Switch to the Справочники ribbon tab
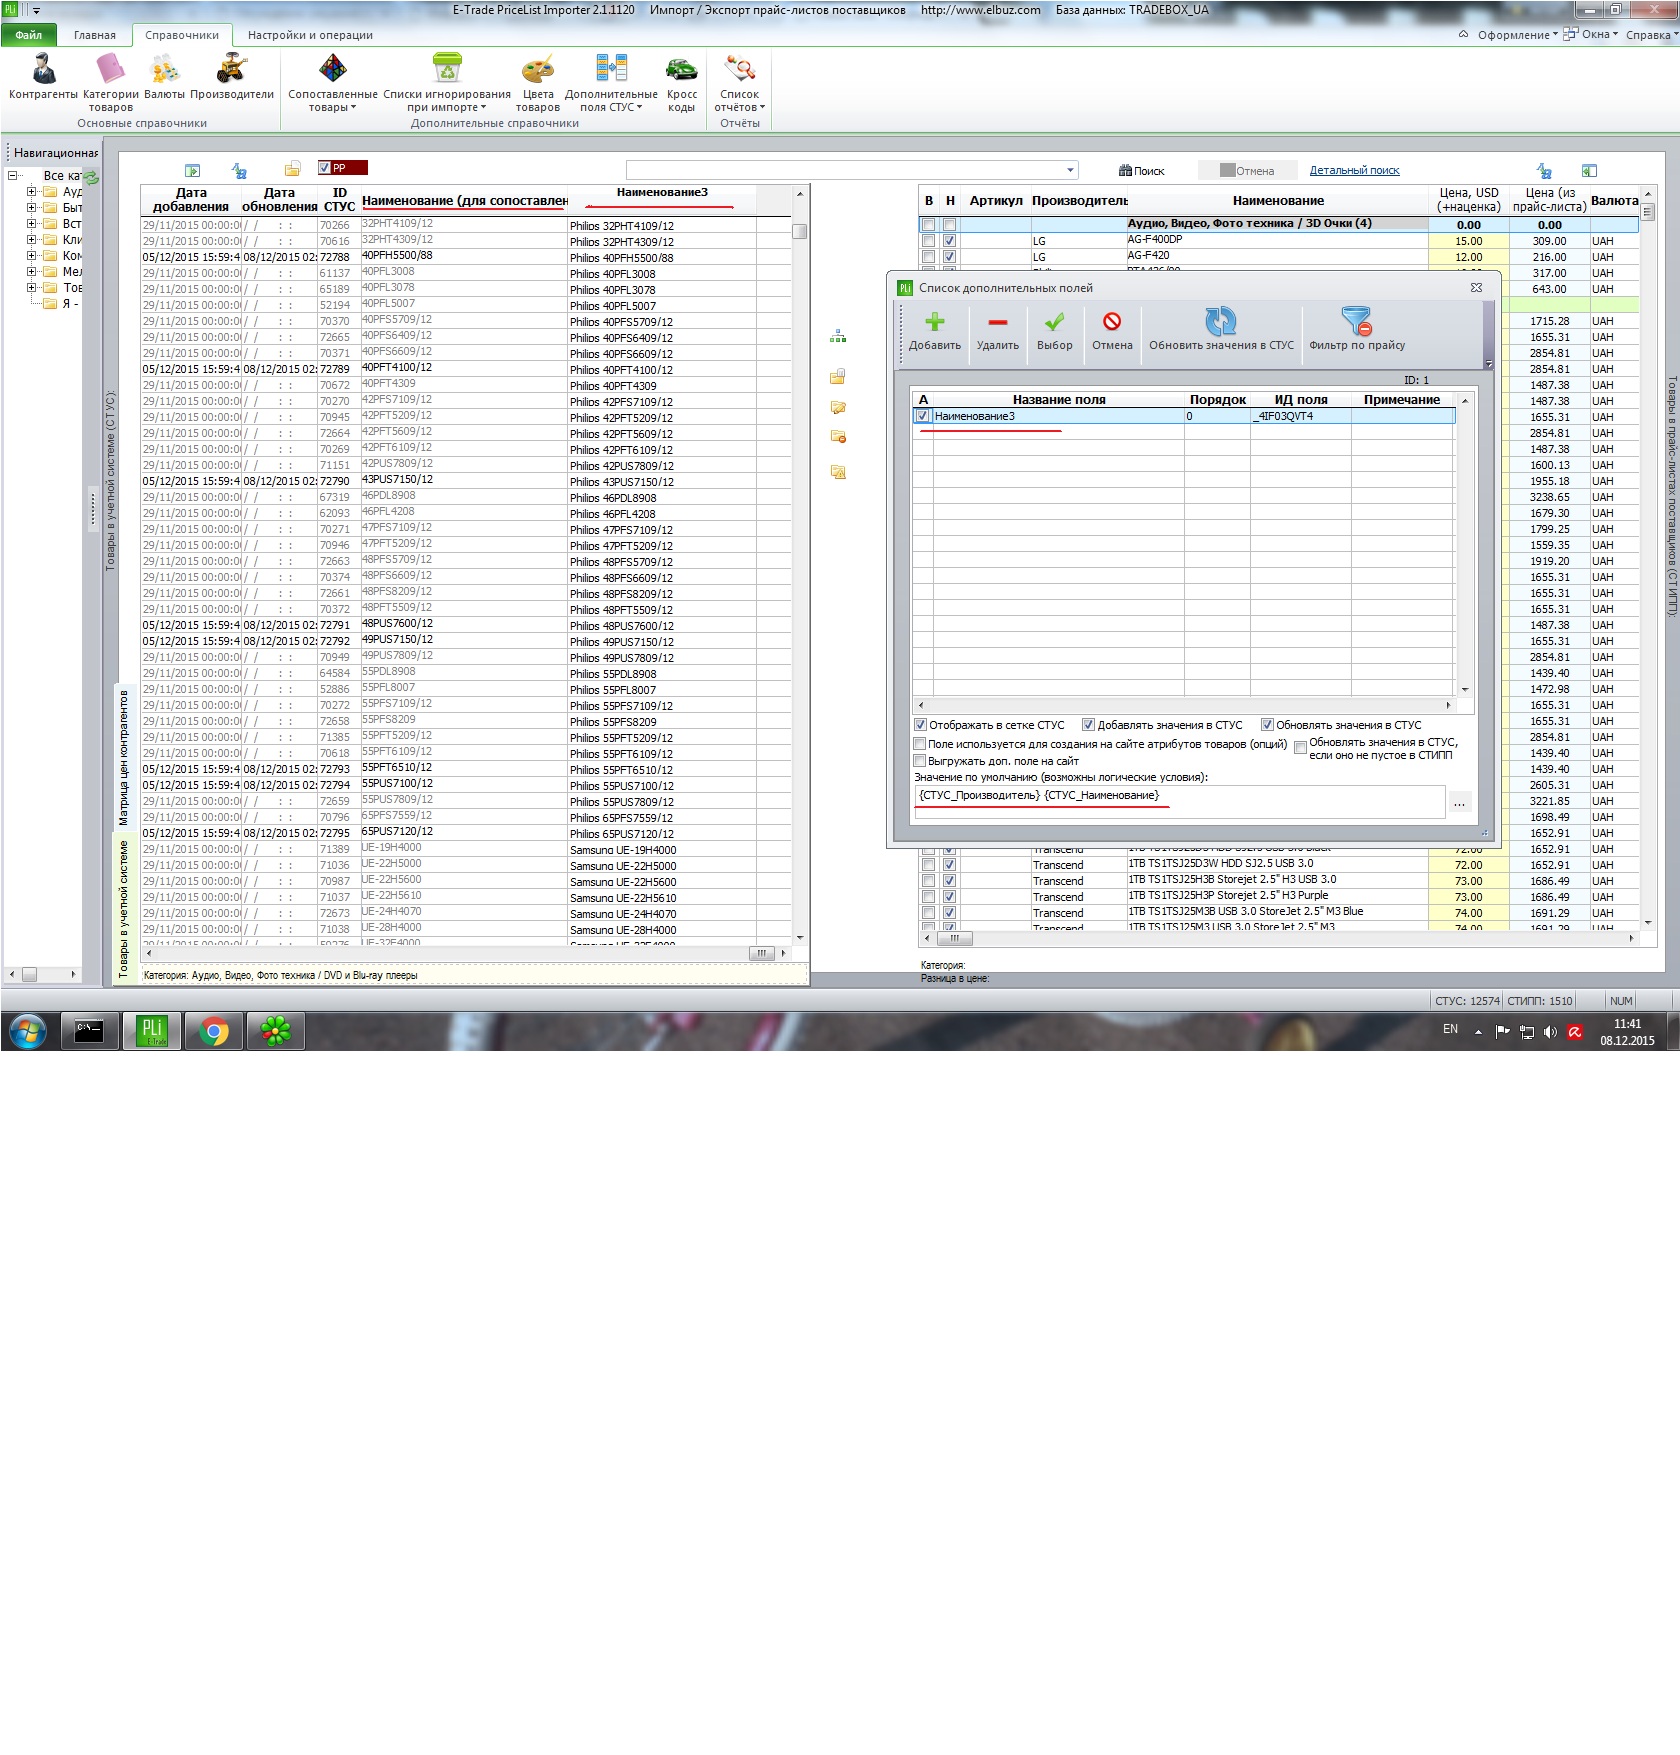Viewport: 1680px width, 1755px height. [x=182, y=35]
